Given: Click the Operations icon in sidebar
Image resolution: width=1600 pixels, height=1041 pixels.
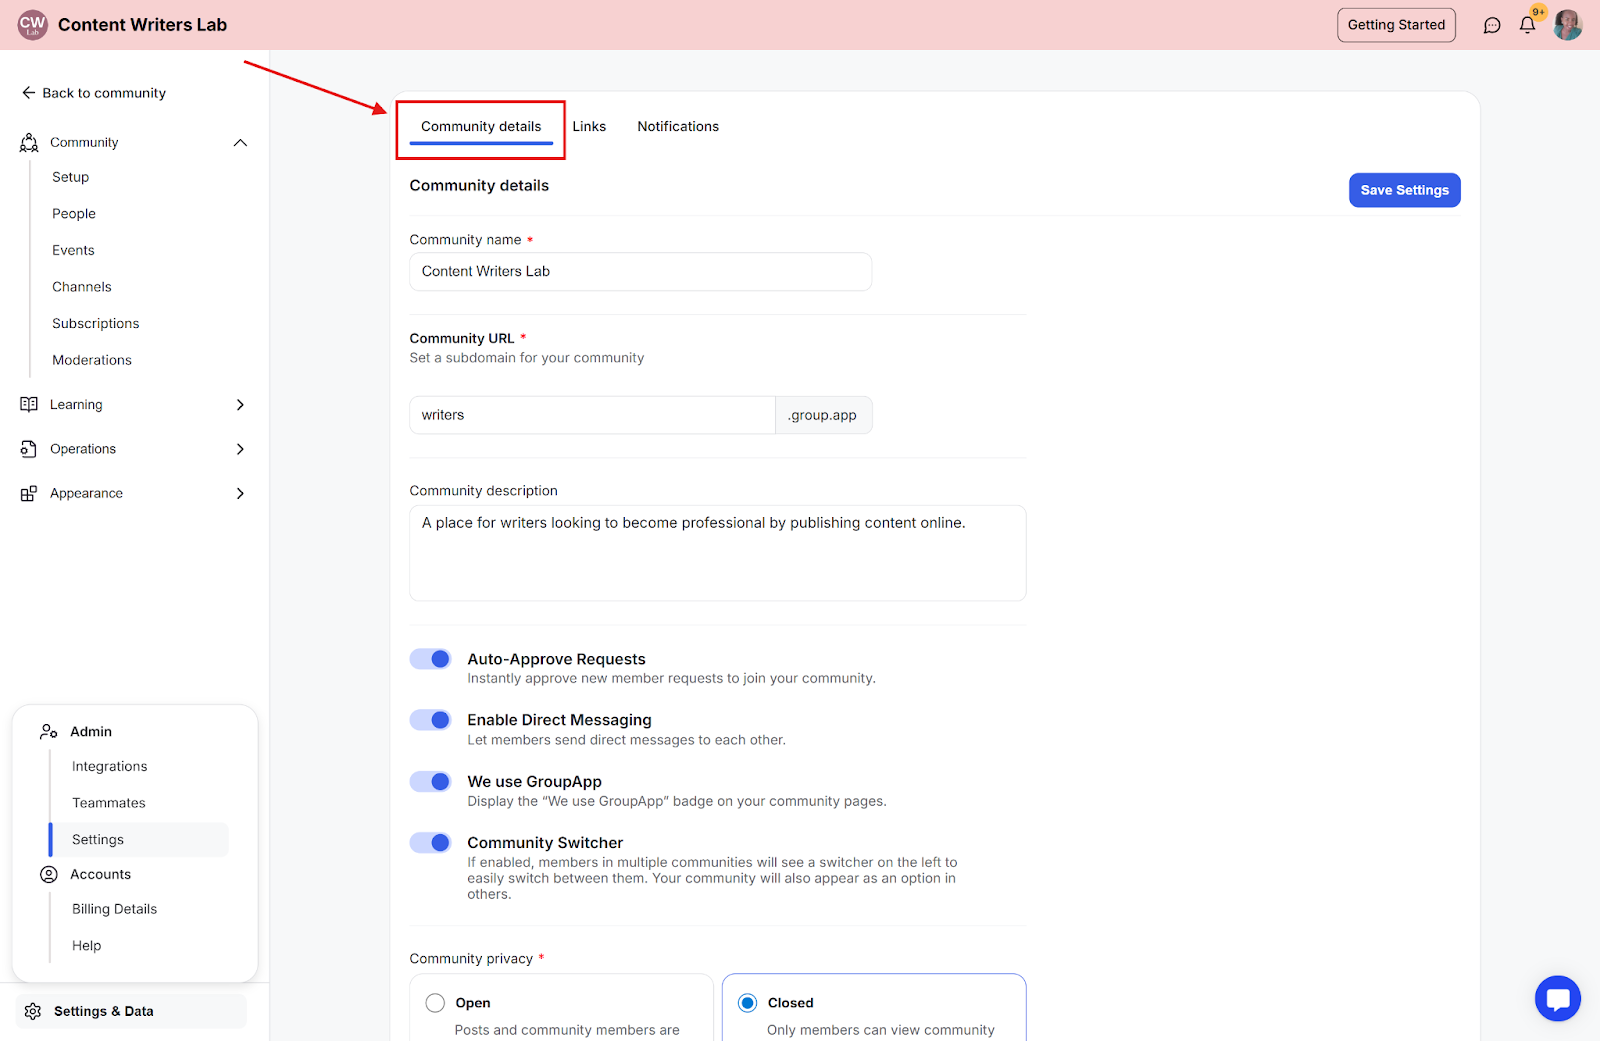Looking at the screenshot, I should click(29, 449).
